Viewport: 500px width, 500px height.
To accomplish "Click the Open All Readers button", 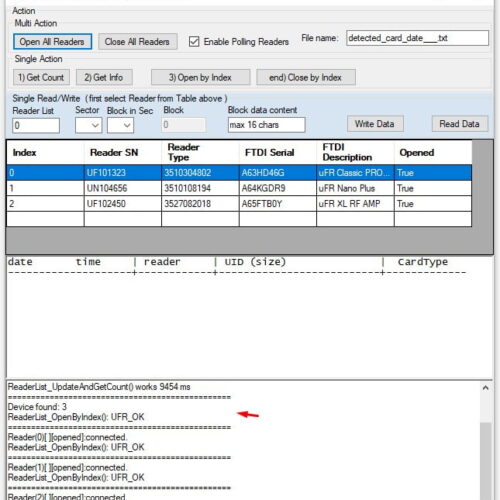I will point(52,42).
